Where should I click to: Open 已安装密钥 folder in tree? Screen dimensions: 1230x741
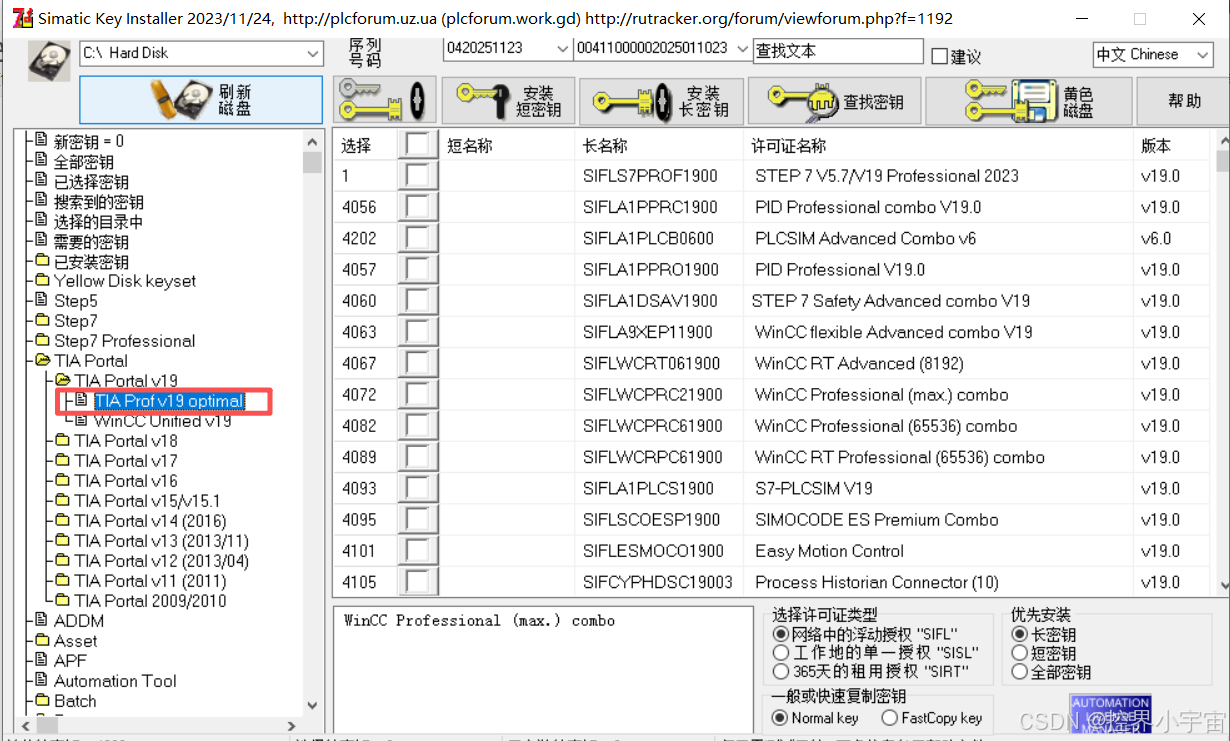tap(91, 261)
